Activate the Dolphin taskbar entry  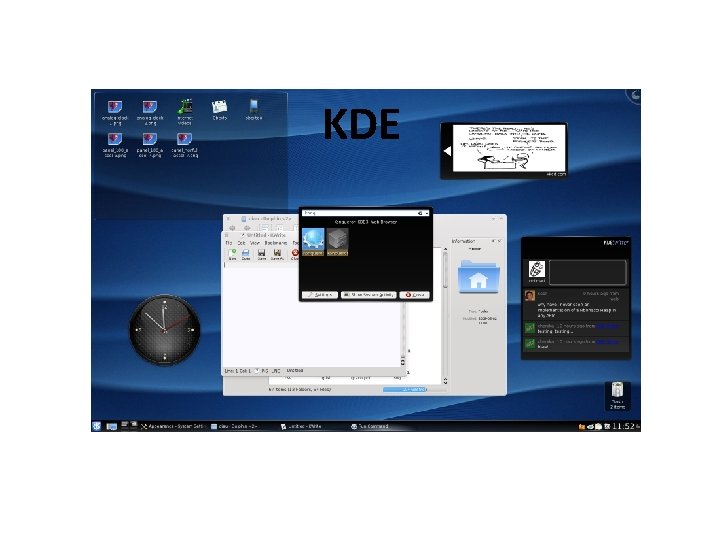(x=236, y=427)
